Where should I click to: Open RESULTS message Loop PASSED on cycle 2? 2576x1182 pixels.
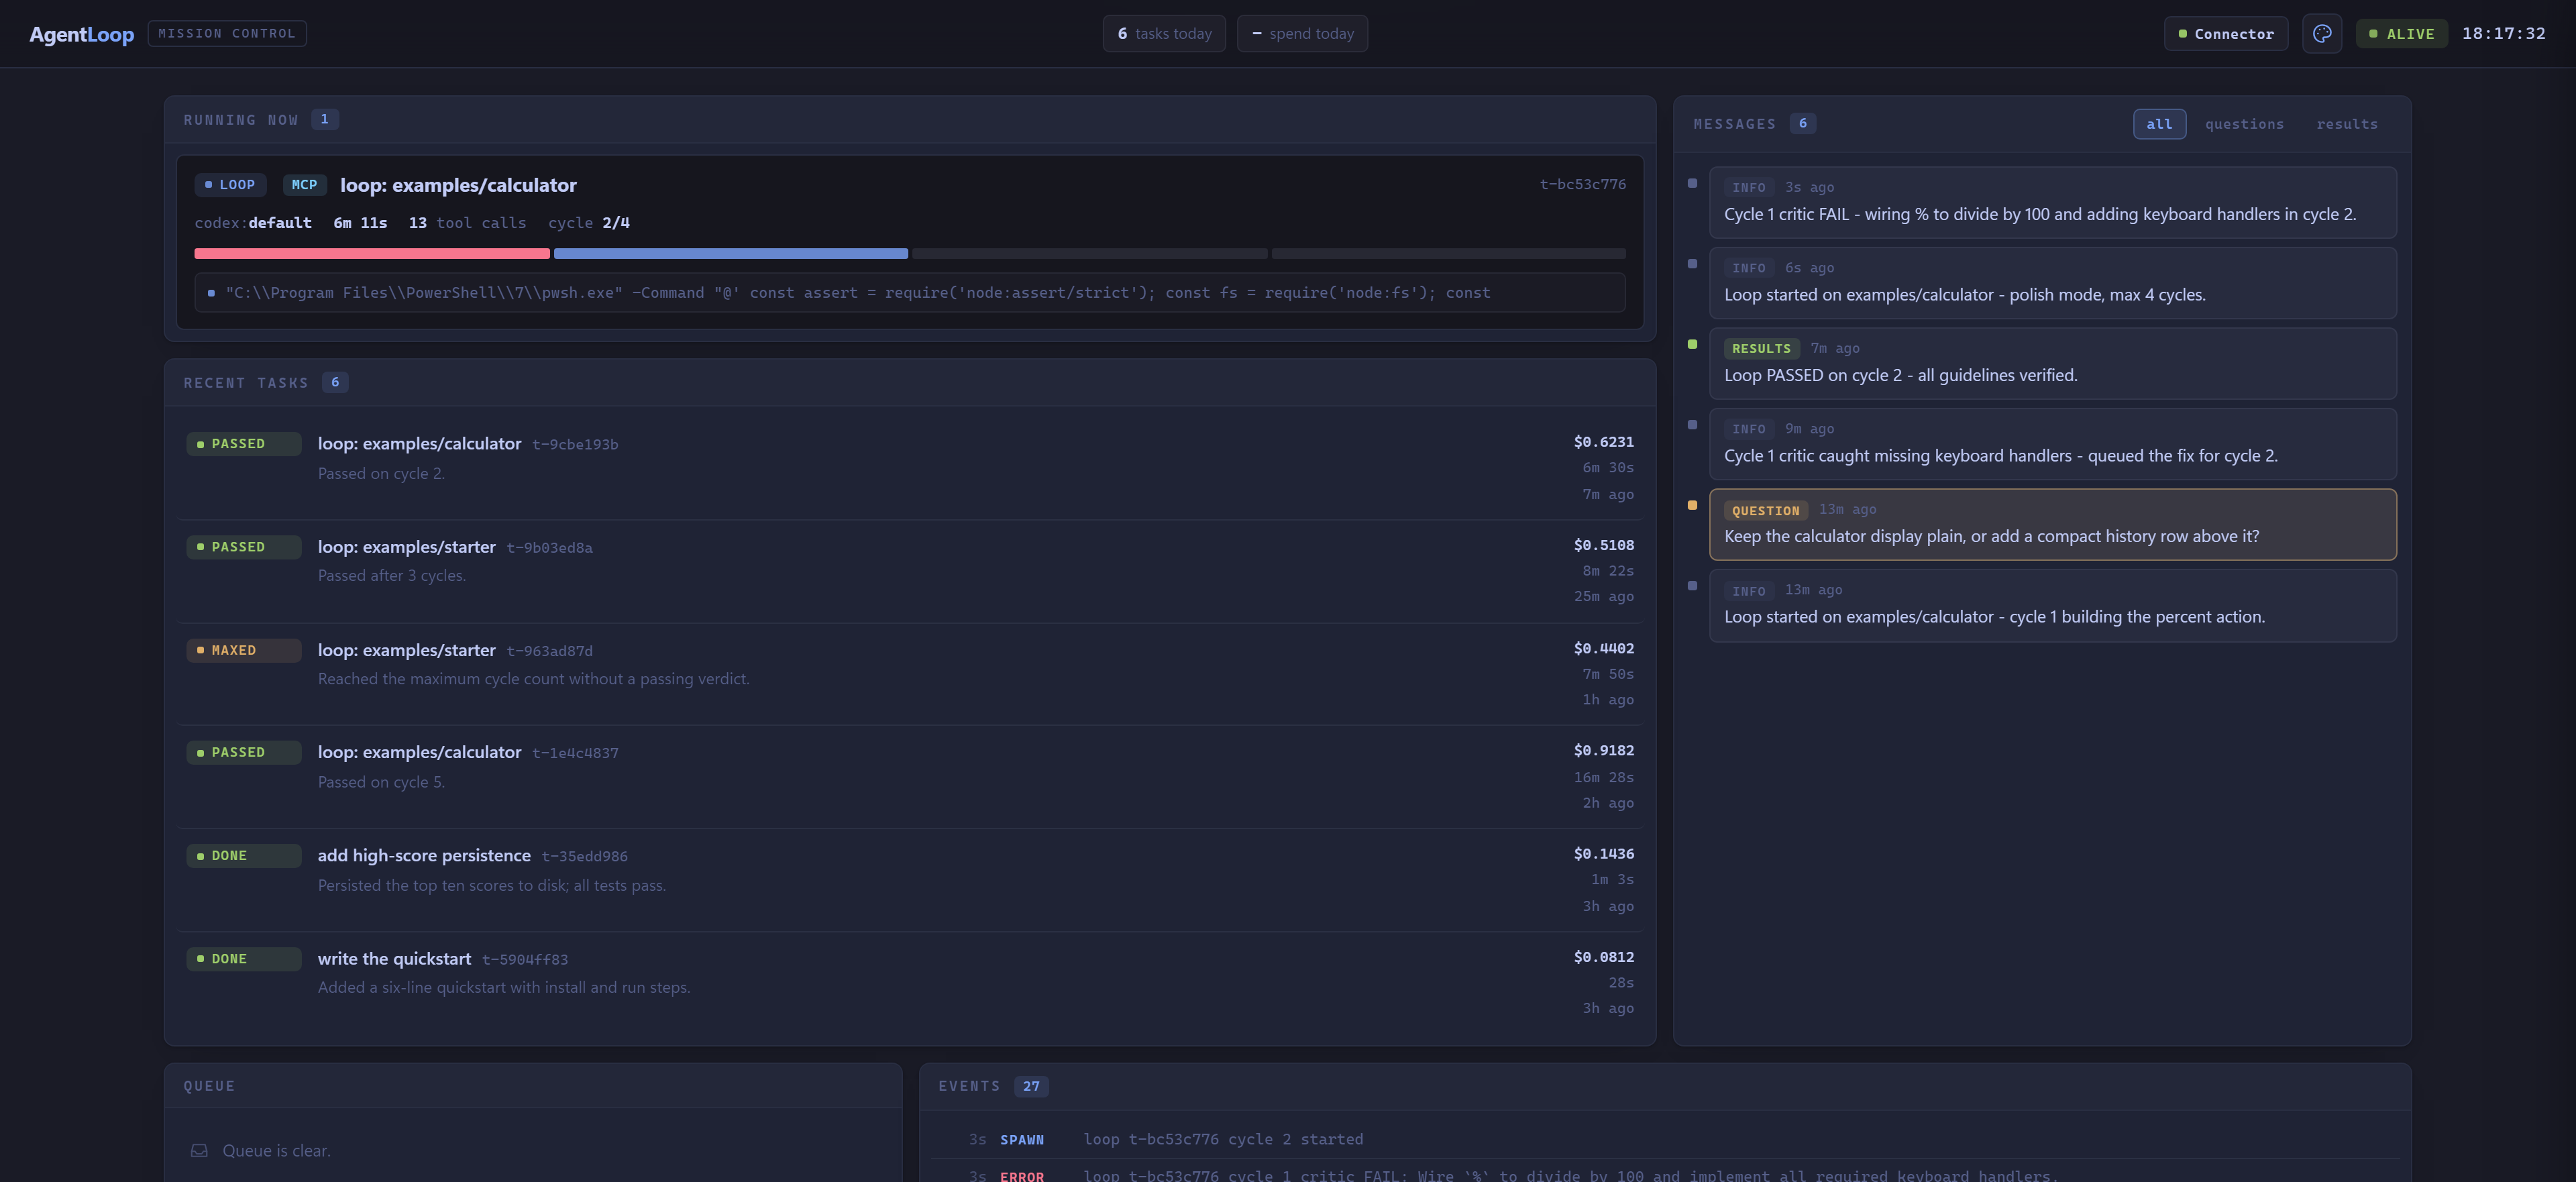point(2053,364)
